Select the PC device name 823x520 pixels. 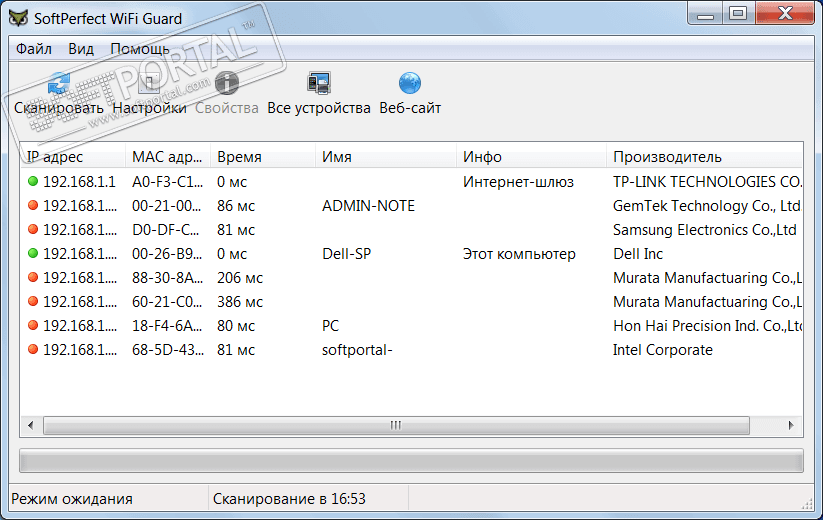click(x=331, y=326)
